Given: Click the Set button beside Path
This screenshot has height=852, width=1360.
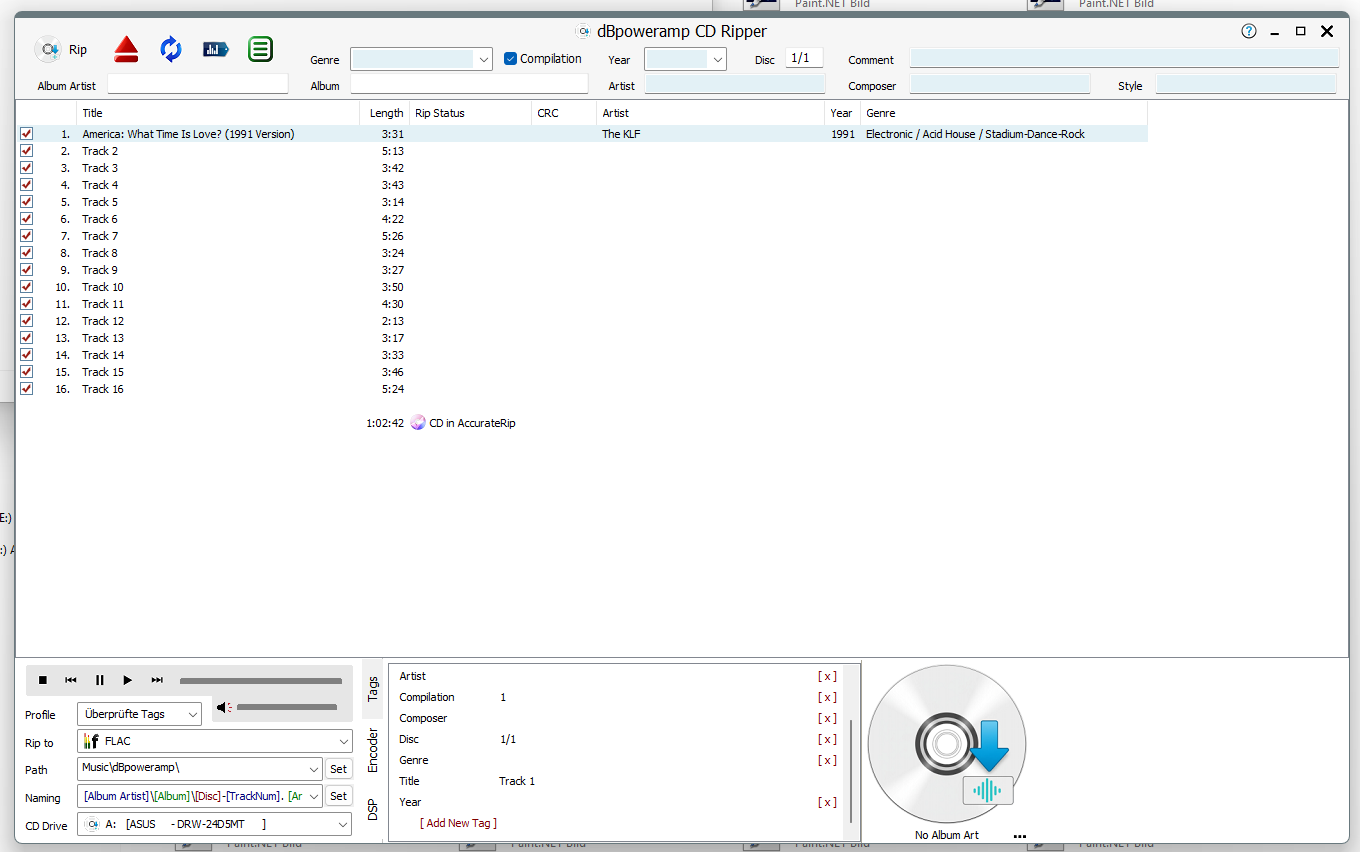Looking at the screenshot, I should point(339,769).
